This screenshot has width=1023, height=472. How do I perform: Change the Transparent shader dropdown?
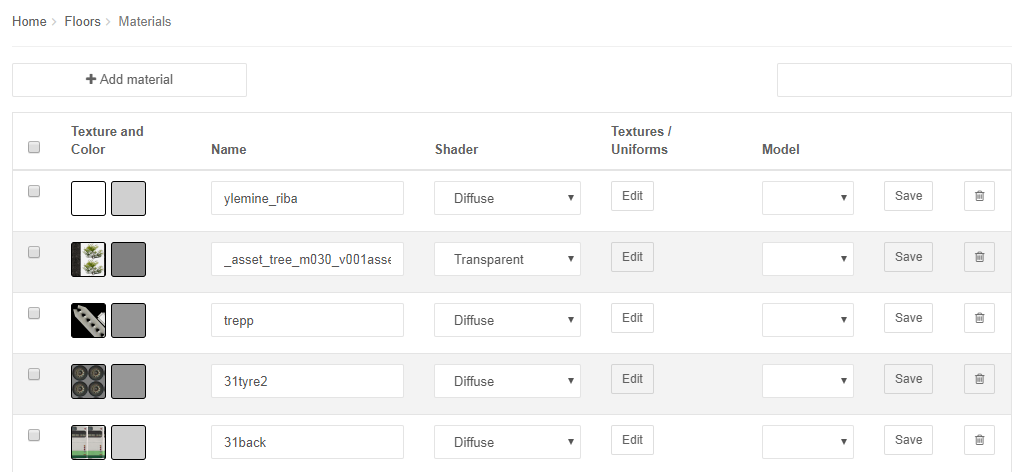508,259
